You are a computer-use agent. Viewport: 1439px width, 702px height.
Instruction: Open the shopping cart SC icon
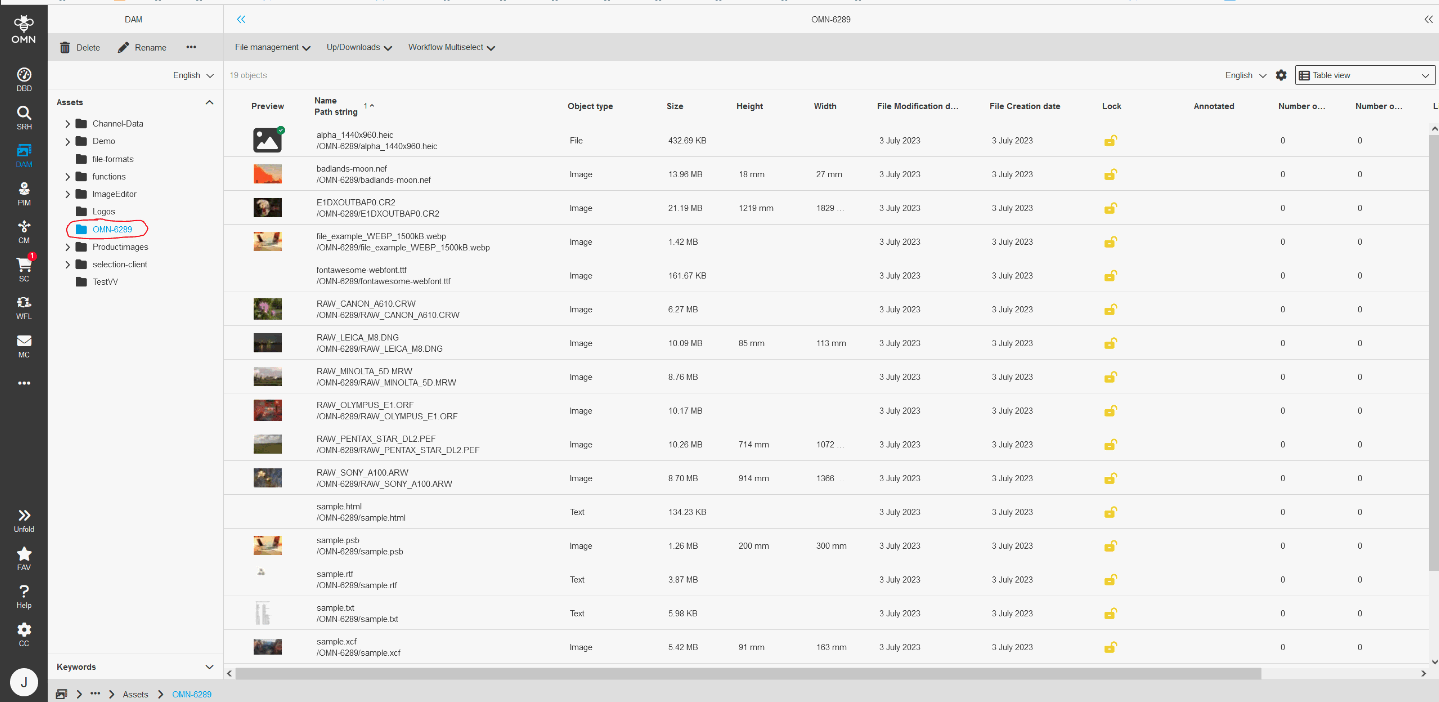click(x=23, y=268)
